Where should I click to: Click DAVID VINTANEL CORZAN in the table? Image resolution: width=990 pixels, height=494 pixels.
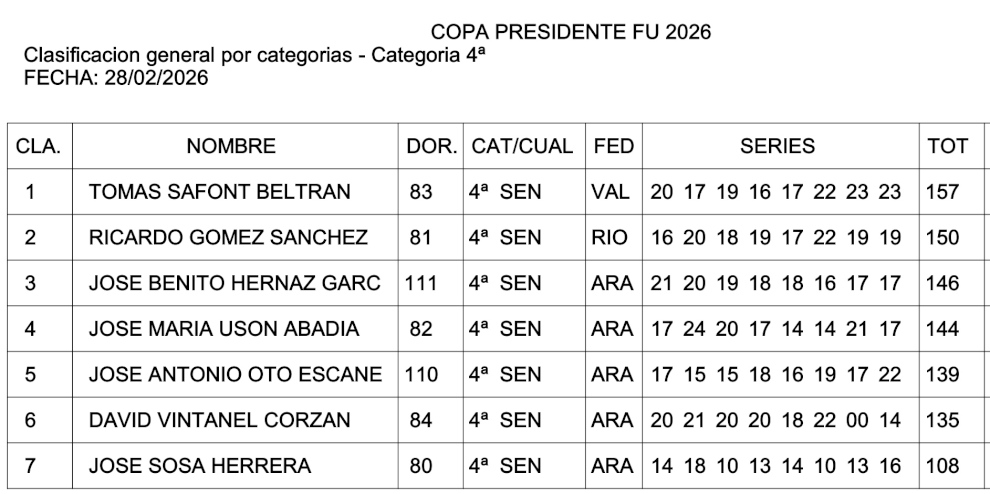(220, 420)
